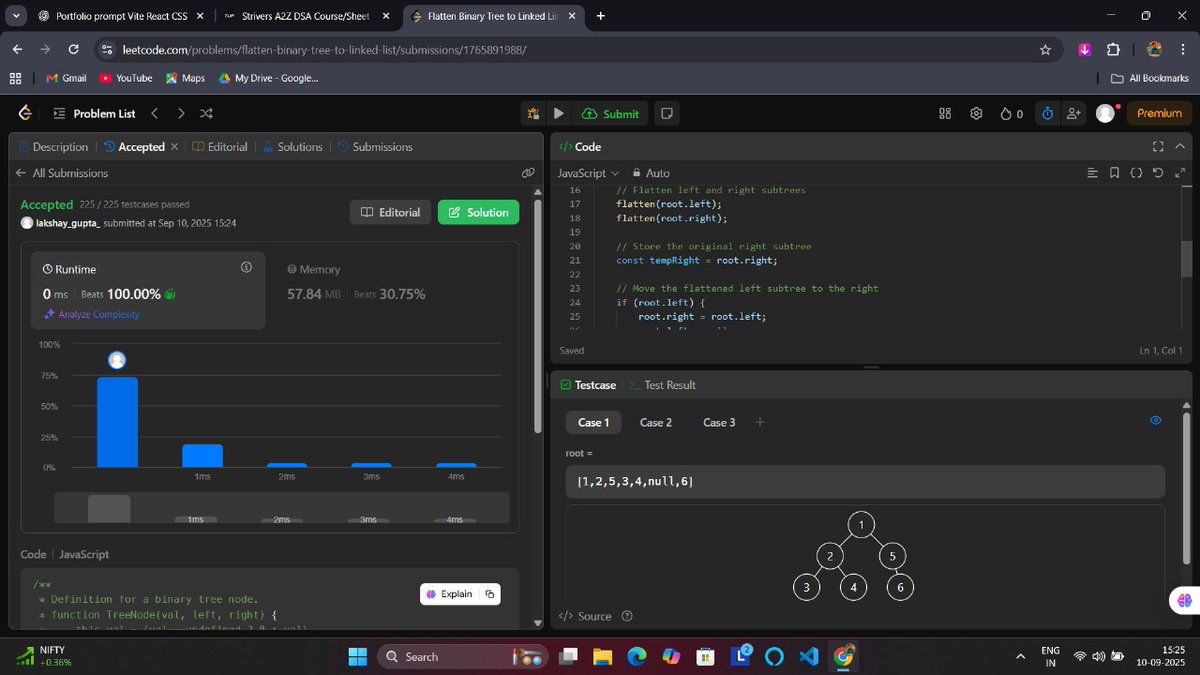The height and width of the screenshot is (675, 1200).
Task: Select the Case 3 tab
Action: (x=719, y=423)
